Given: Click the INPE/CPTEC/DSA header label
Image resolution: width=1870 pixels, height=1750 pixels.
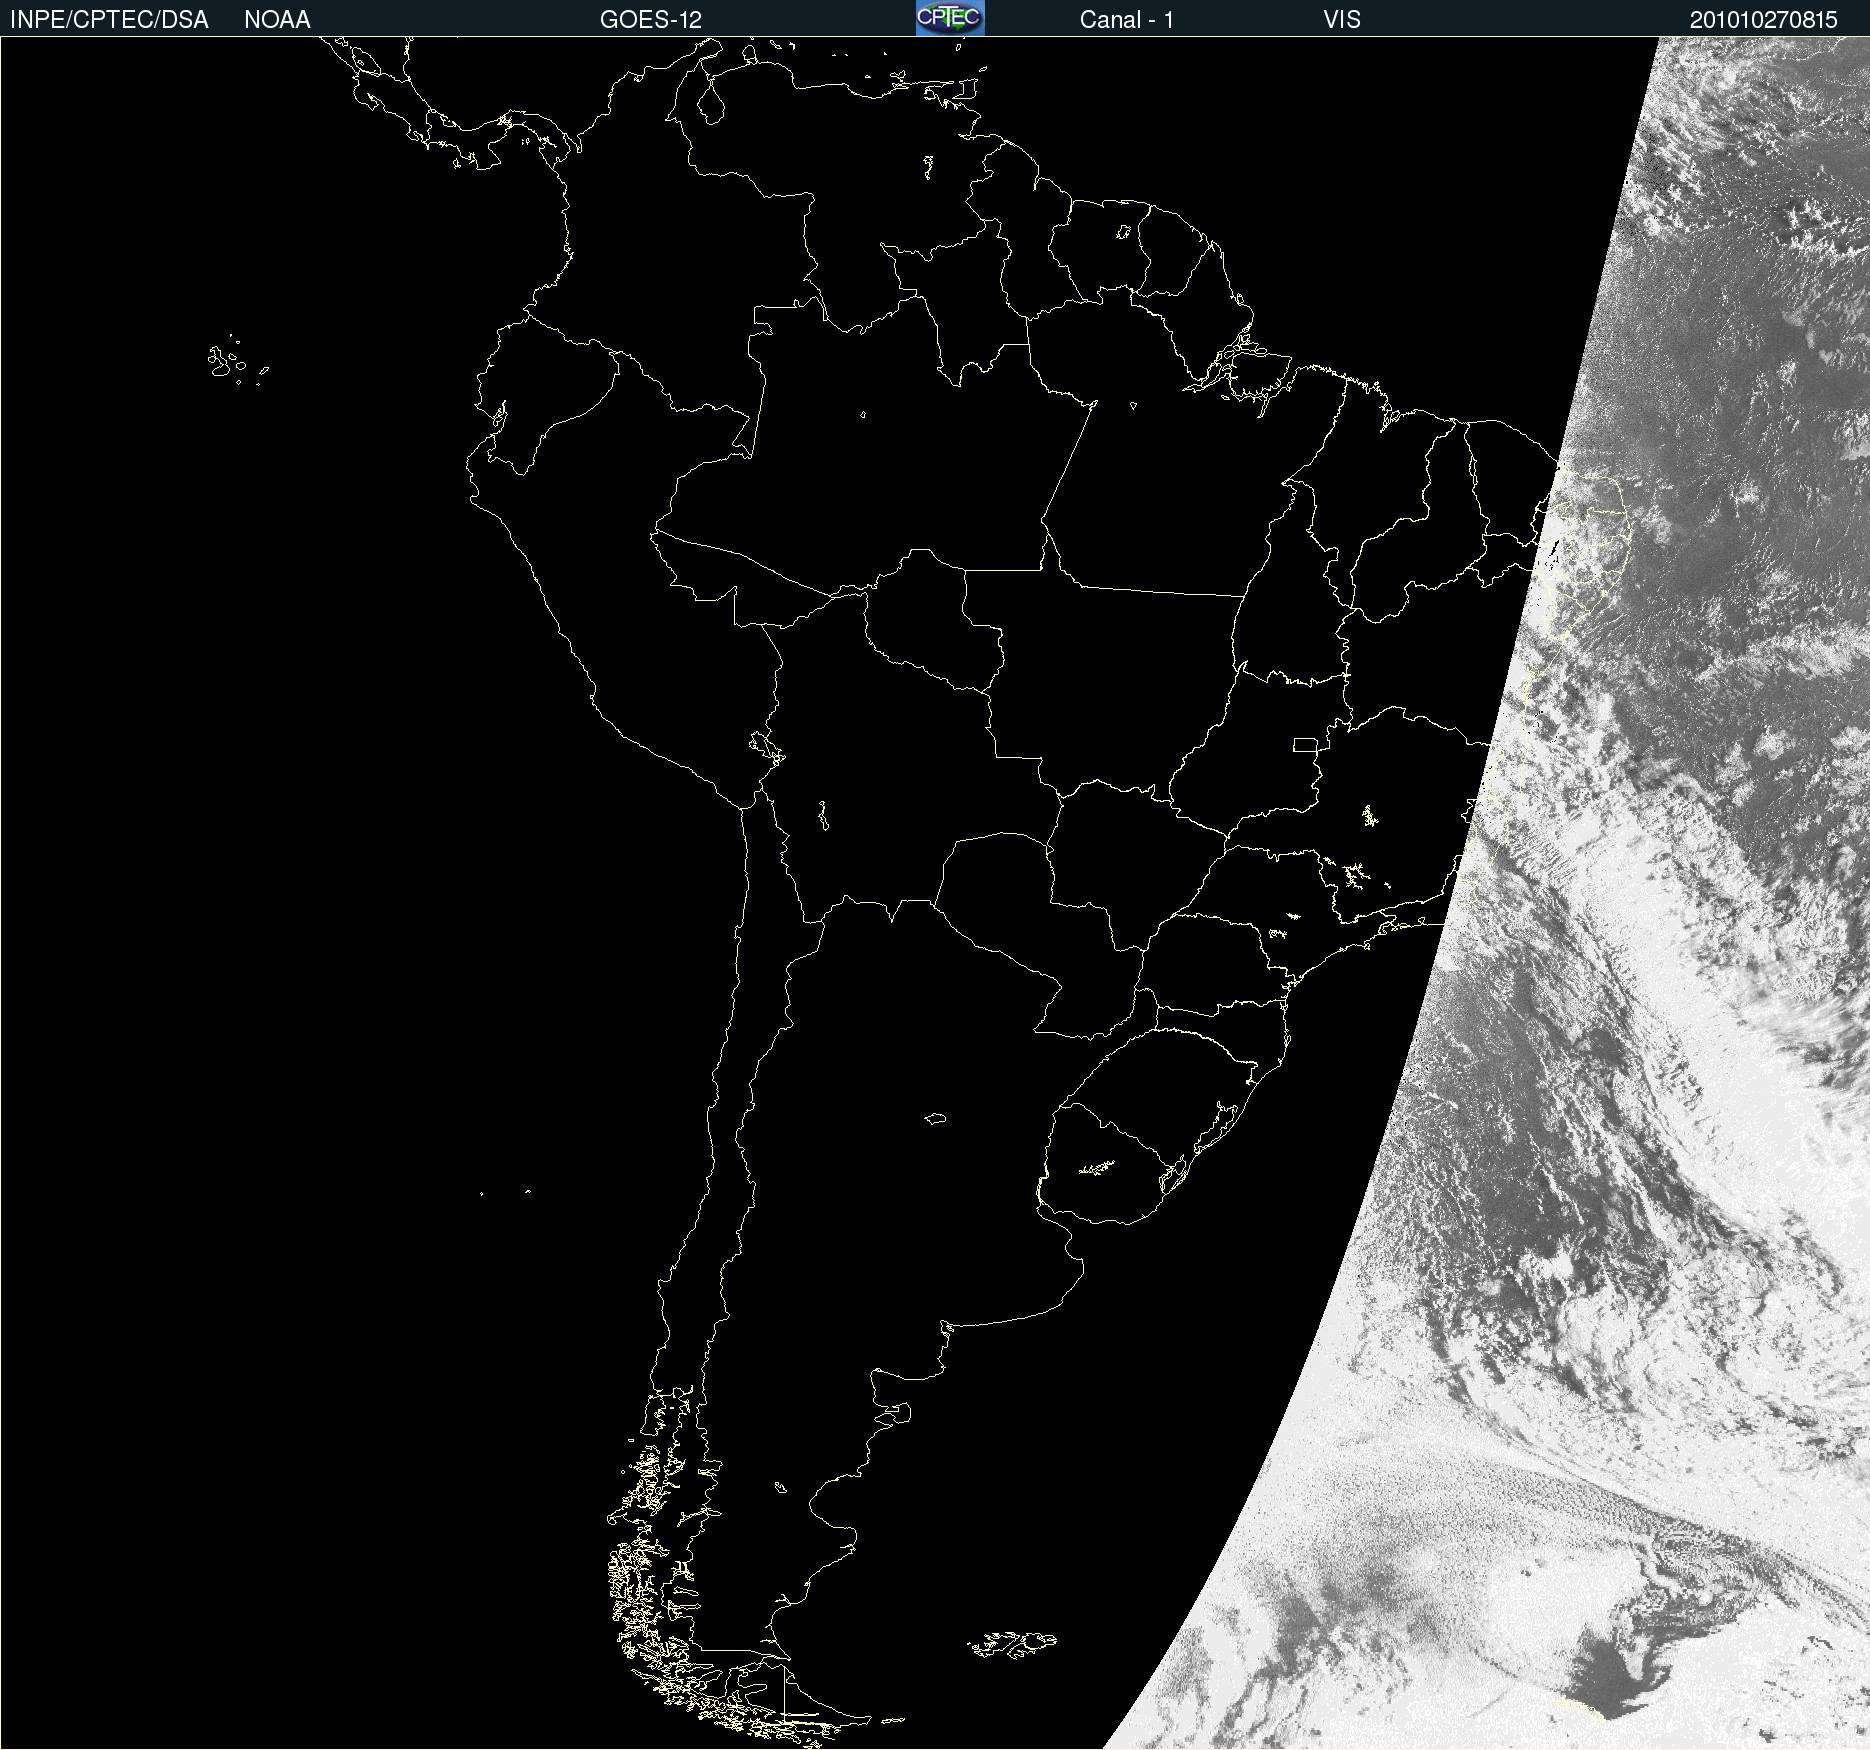Looking at the screenshot, I should point(109,20).
